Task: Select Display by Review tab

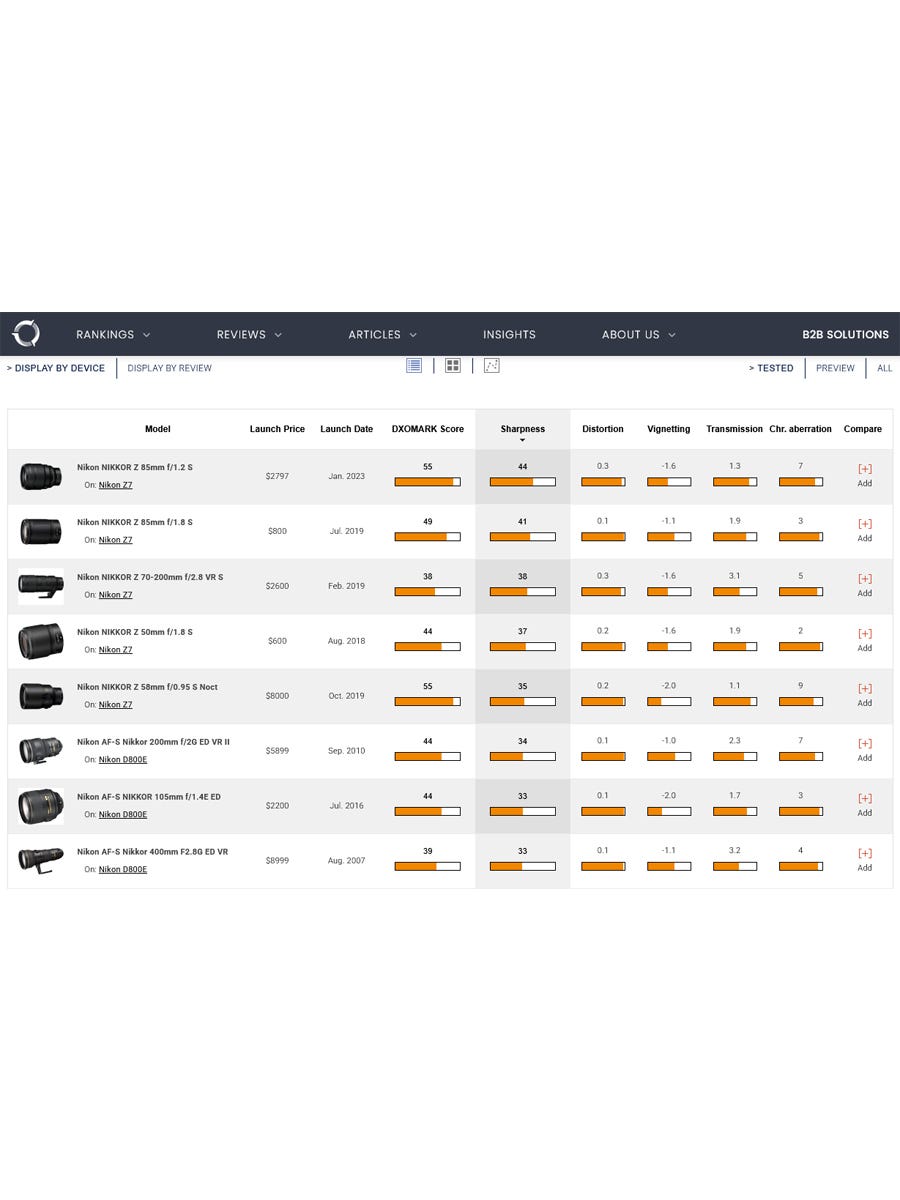Action: coord(169,368)
